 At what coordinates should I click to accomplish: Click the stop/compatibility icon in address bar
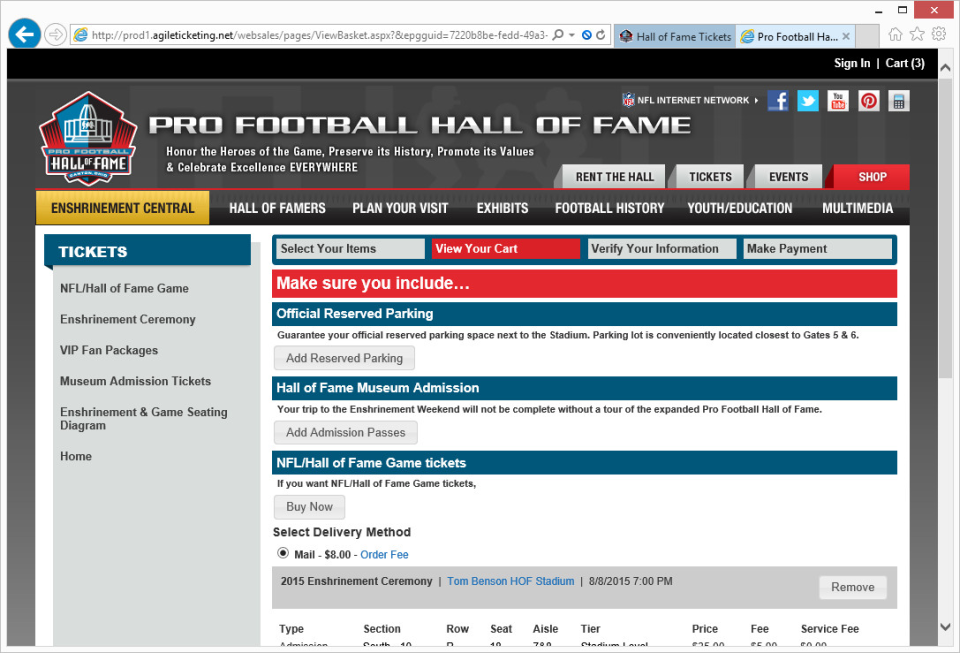(x=587, y=35)
